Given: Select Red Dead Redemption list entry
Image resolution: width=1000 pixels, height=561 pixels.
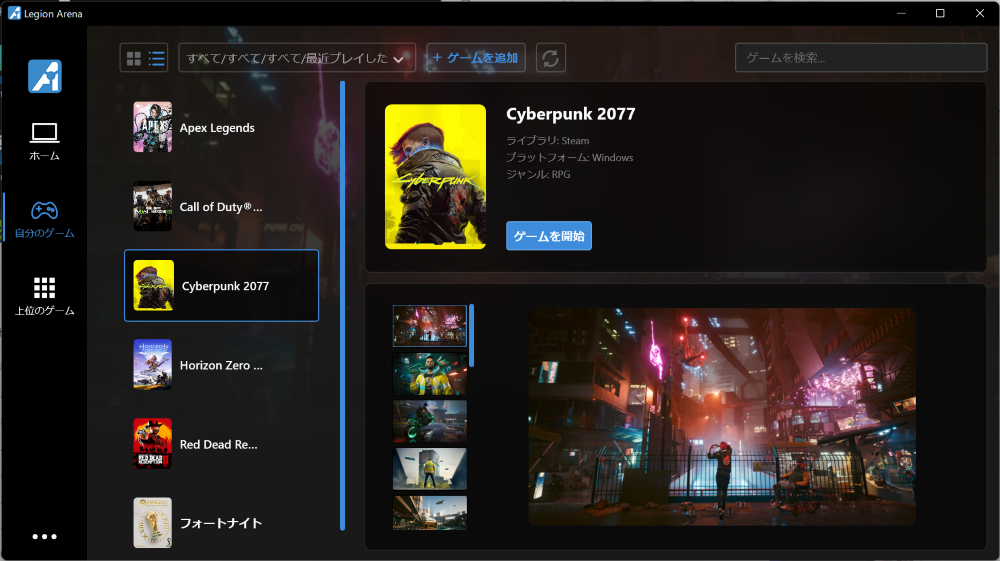Looking at the screenshot, I should [x=221, y=444].
